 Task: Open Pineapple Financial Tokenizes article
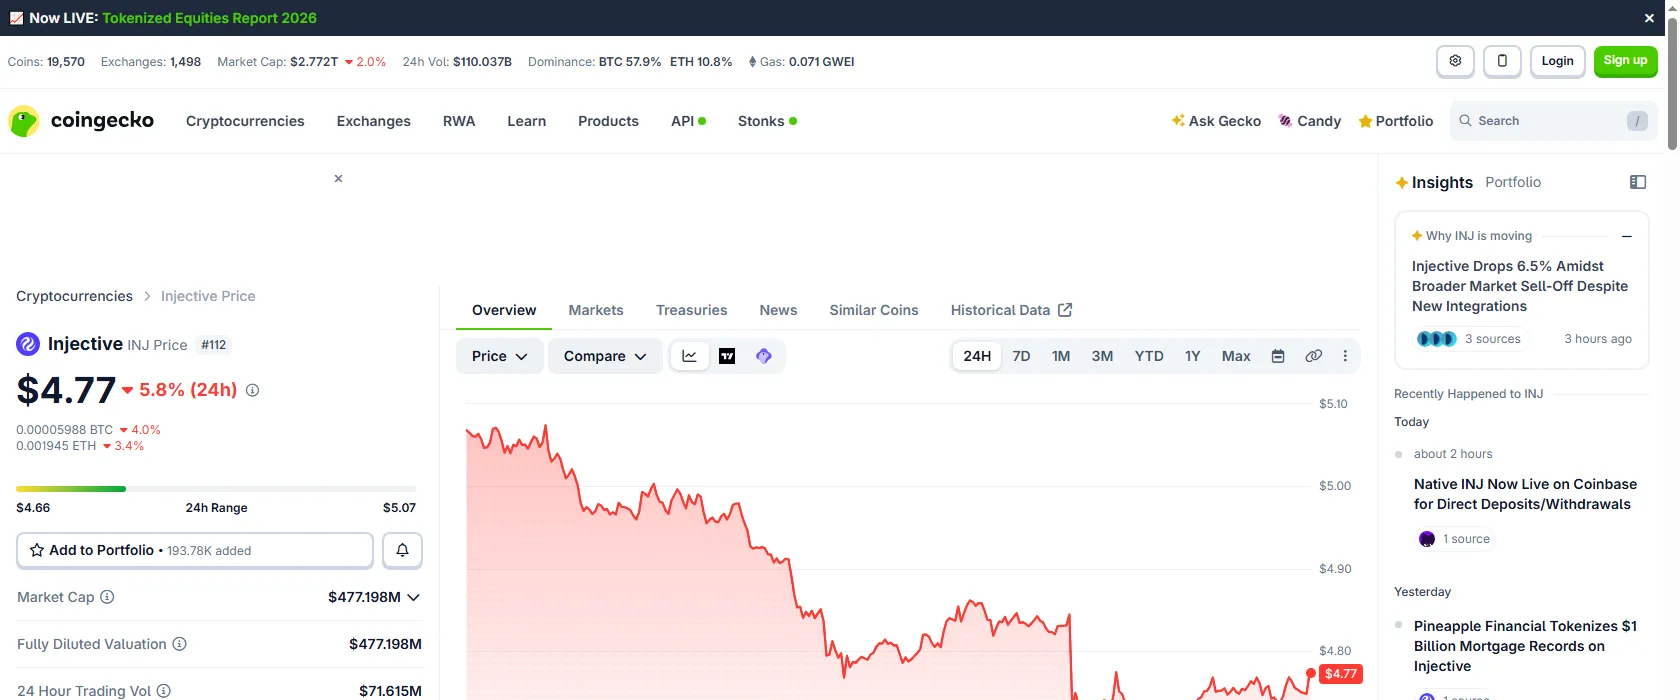1525,646
